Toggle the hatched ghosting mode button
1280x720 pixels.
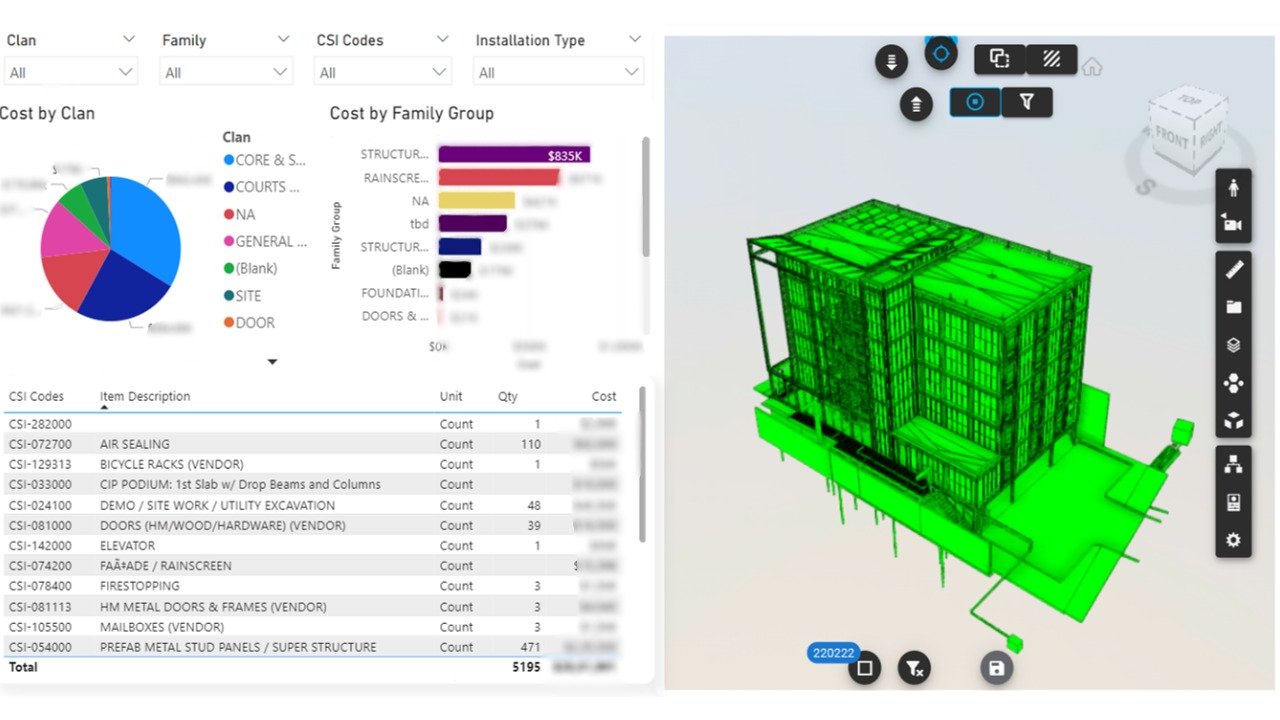point(1051,59)
